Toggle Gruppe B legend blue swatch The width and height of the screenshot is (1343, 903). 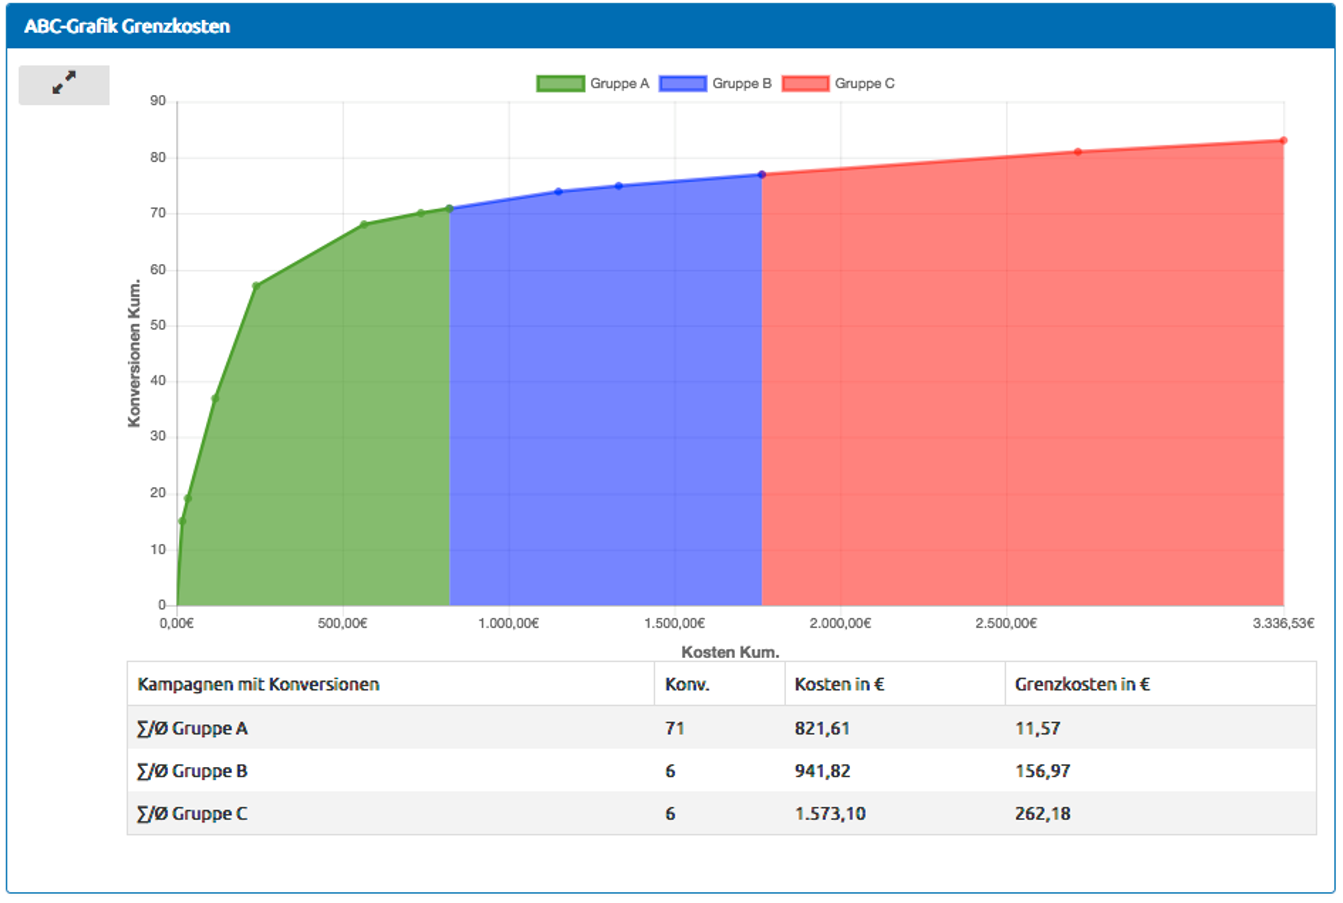(683, 84)
